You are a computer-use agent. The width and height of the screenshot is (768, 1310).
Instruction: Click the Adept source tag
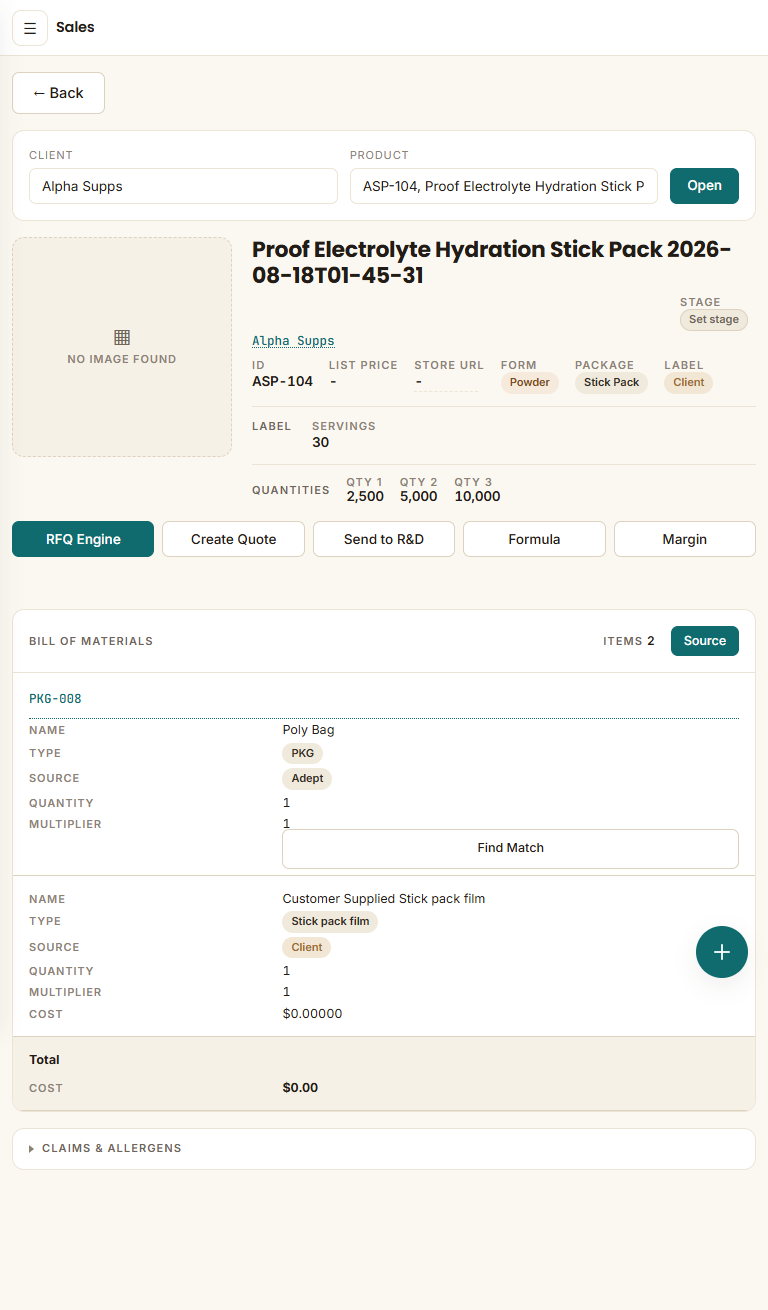pos(307,778)
